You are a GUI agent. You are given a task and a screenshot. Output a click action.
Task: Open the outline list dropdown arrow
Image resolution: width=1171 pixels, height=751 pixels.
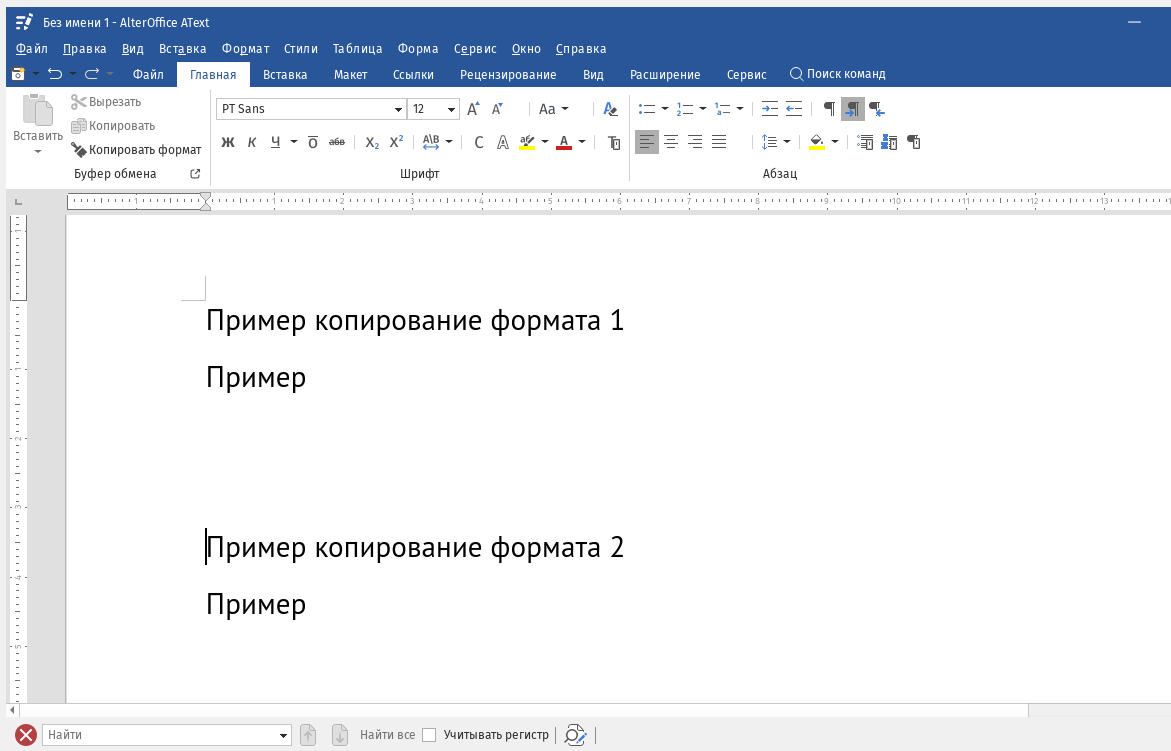(740, 109)
